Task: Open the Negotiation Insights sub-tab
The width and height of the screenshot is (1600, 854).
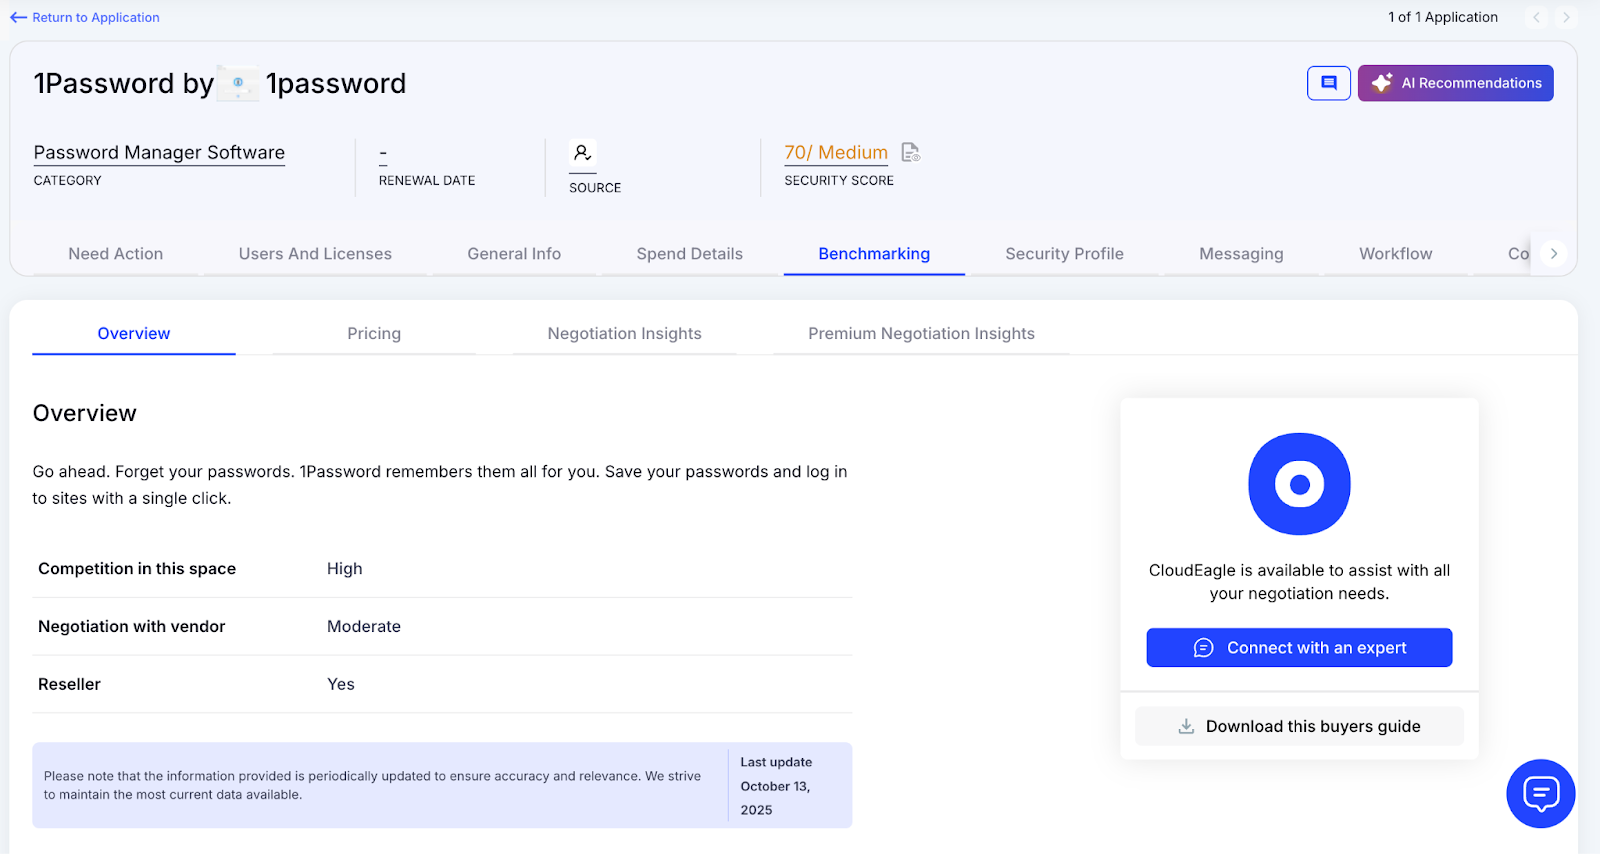Action: point(624,334)
